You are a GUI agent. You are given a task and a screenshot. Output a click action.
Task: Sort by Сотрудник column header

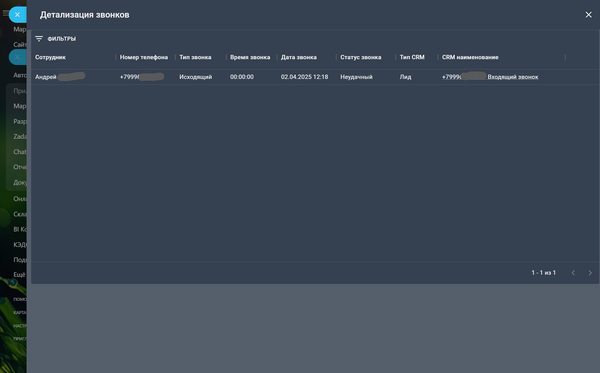[50, 57]
